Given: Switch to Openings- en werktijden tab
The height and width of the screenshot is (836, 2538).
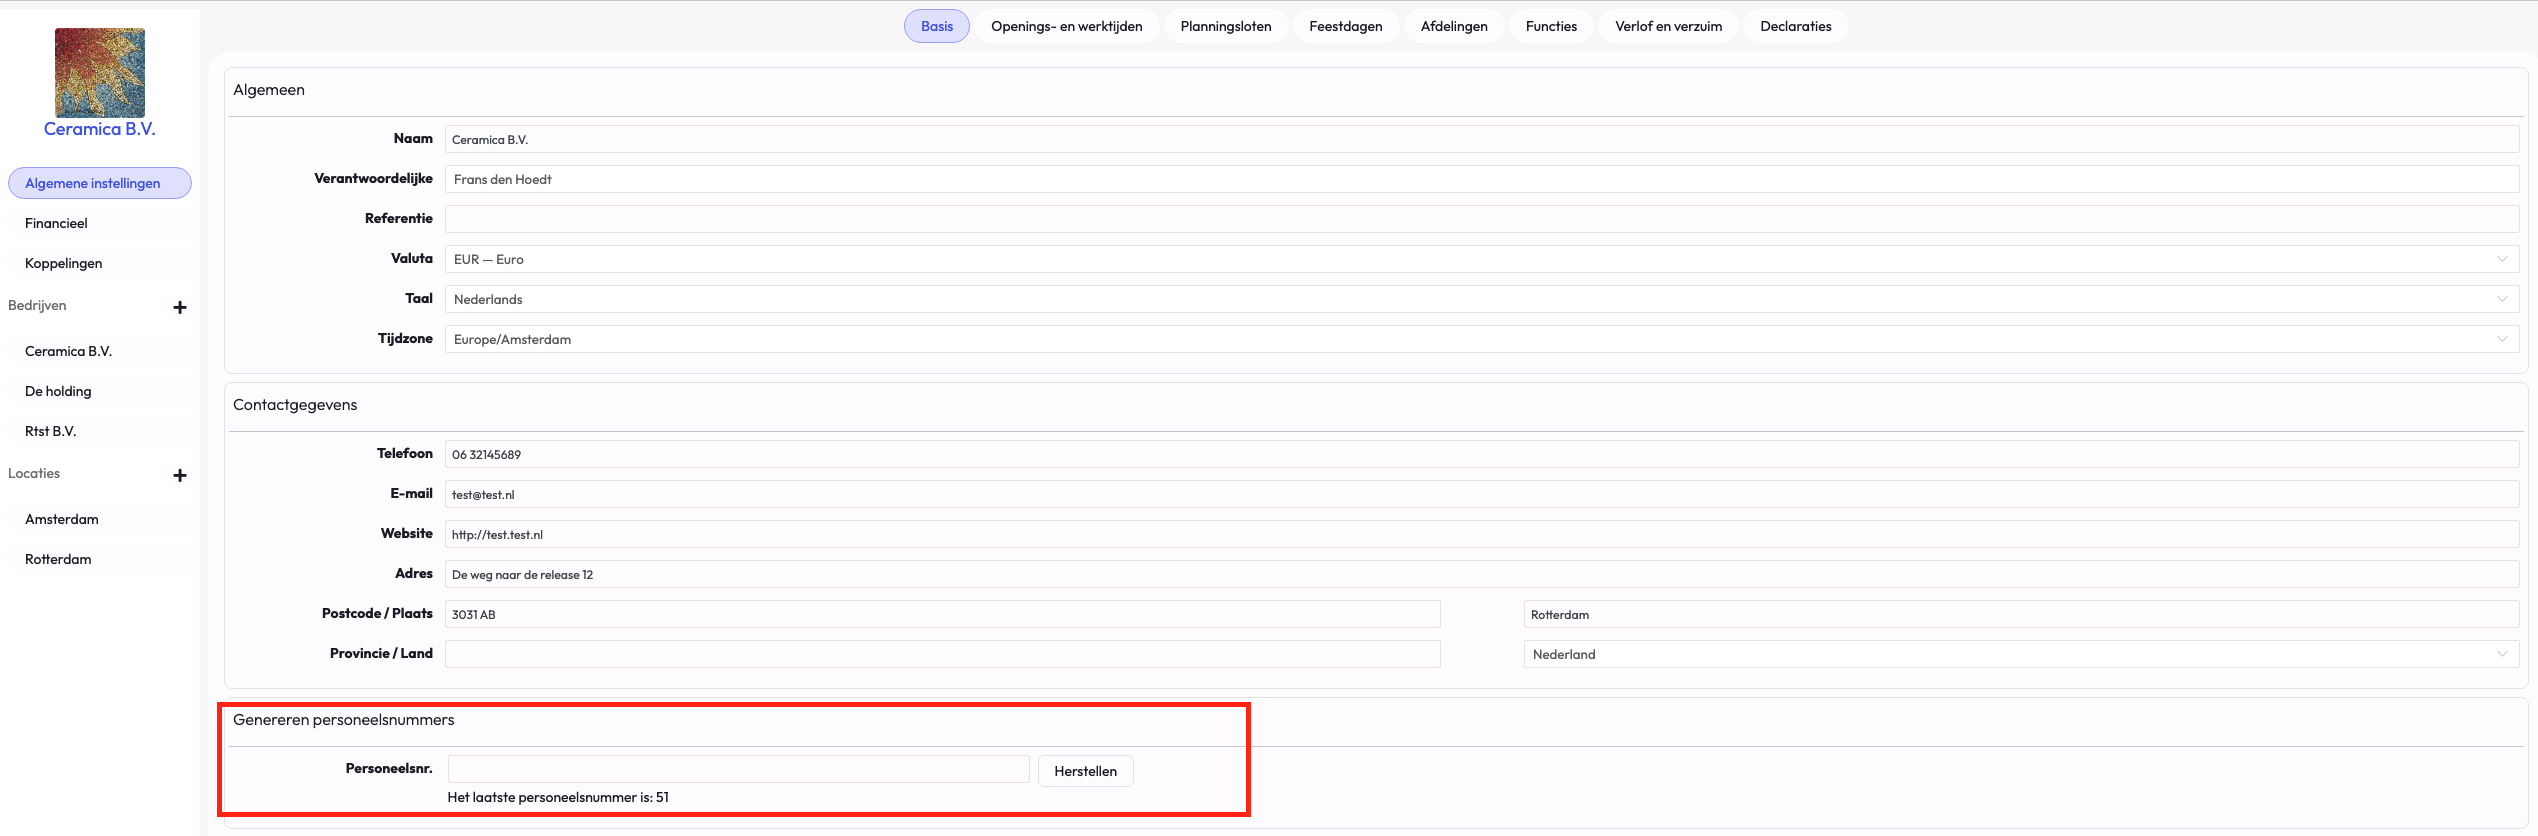Looking at the screenshot, I should [x=1067, y=26].
